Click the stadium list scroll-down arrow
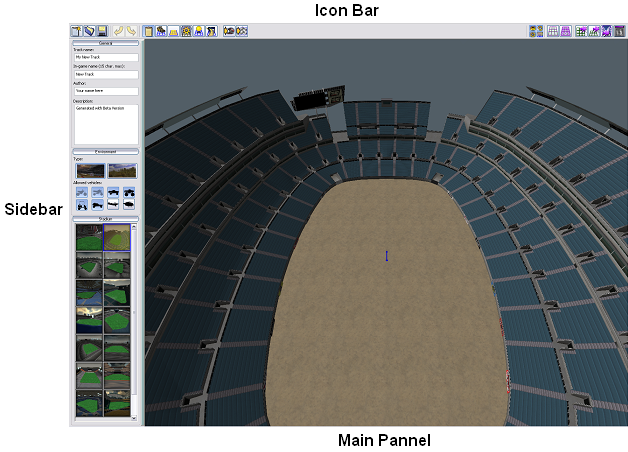The image size is (628, 452). coord(134,418)
